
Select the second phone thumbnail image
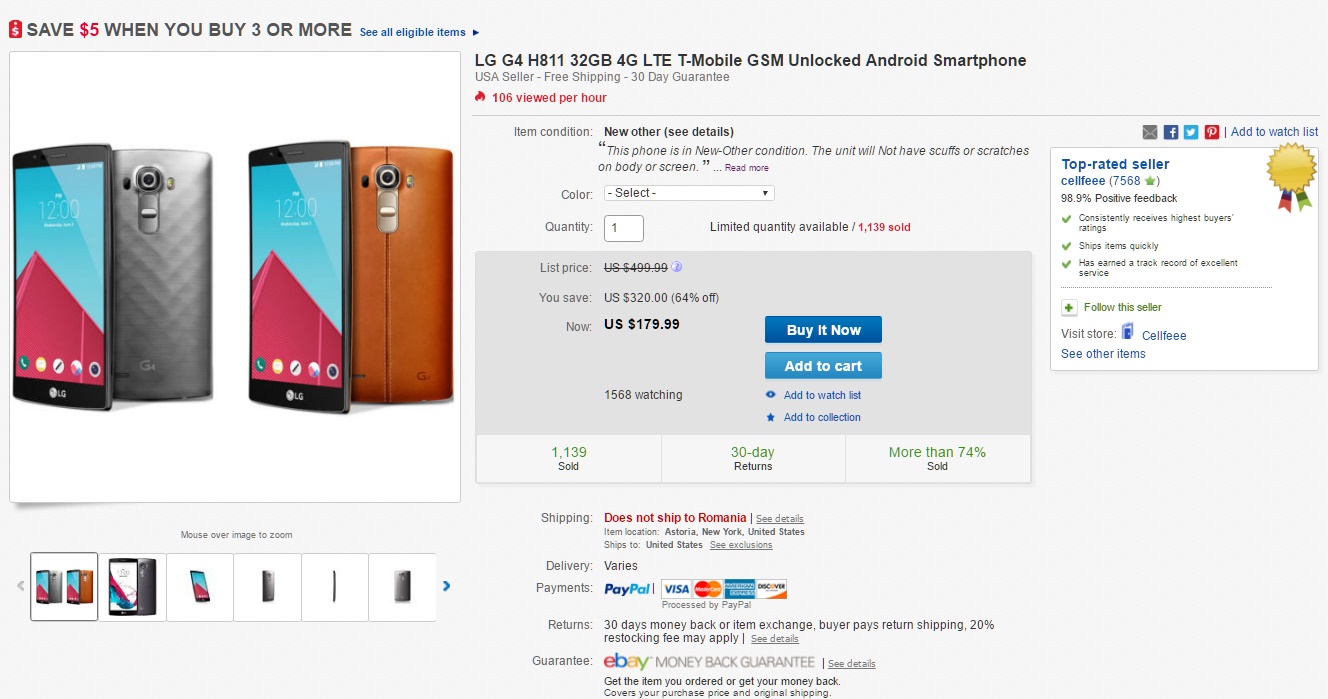click(x=132, y=586)
